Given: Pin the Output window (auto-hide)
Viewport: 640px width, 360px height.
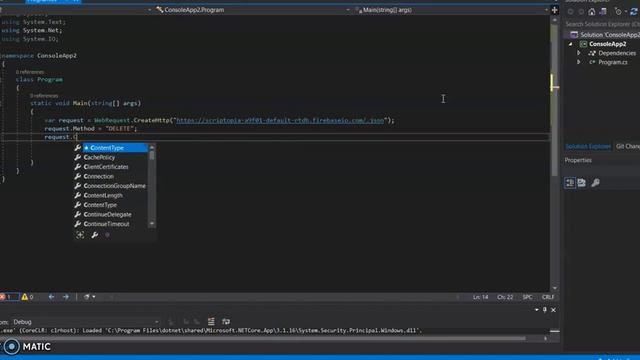Looking at the screenshot, I should point(544,310).
